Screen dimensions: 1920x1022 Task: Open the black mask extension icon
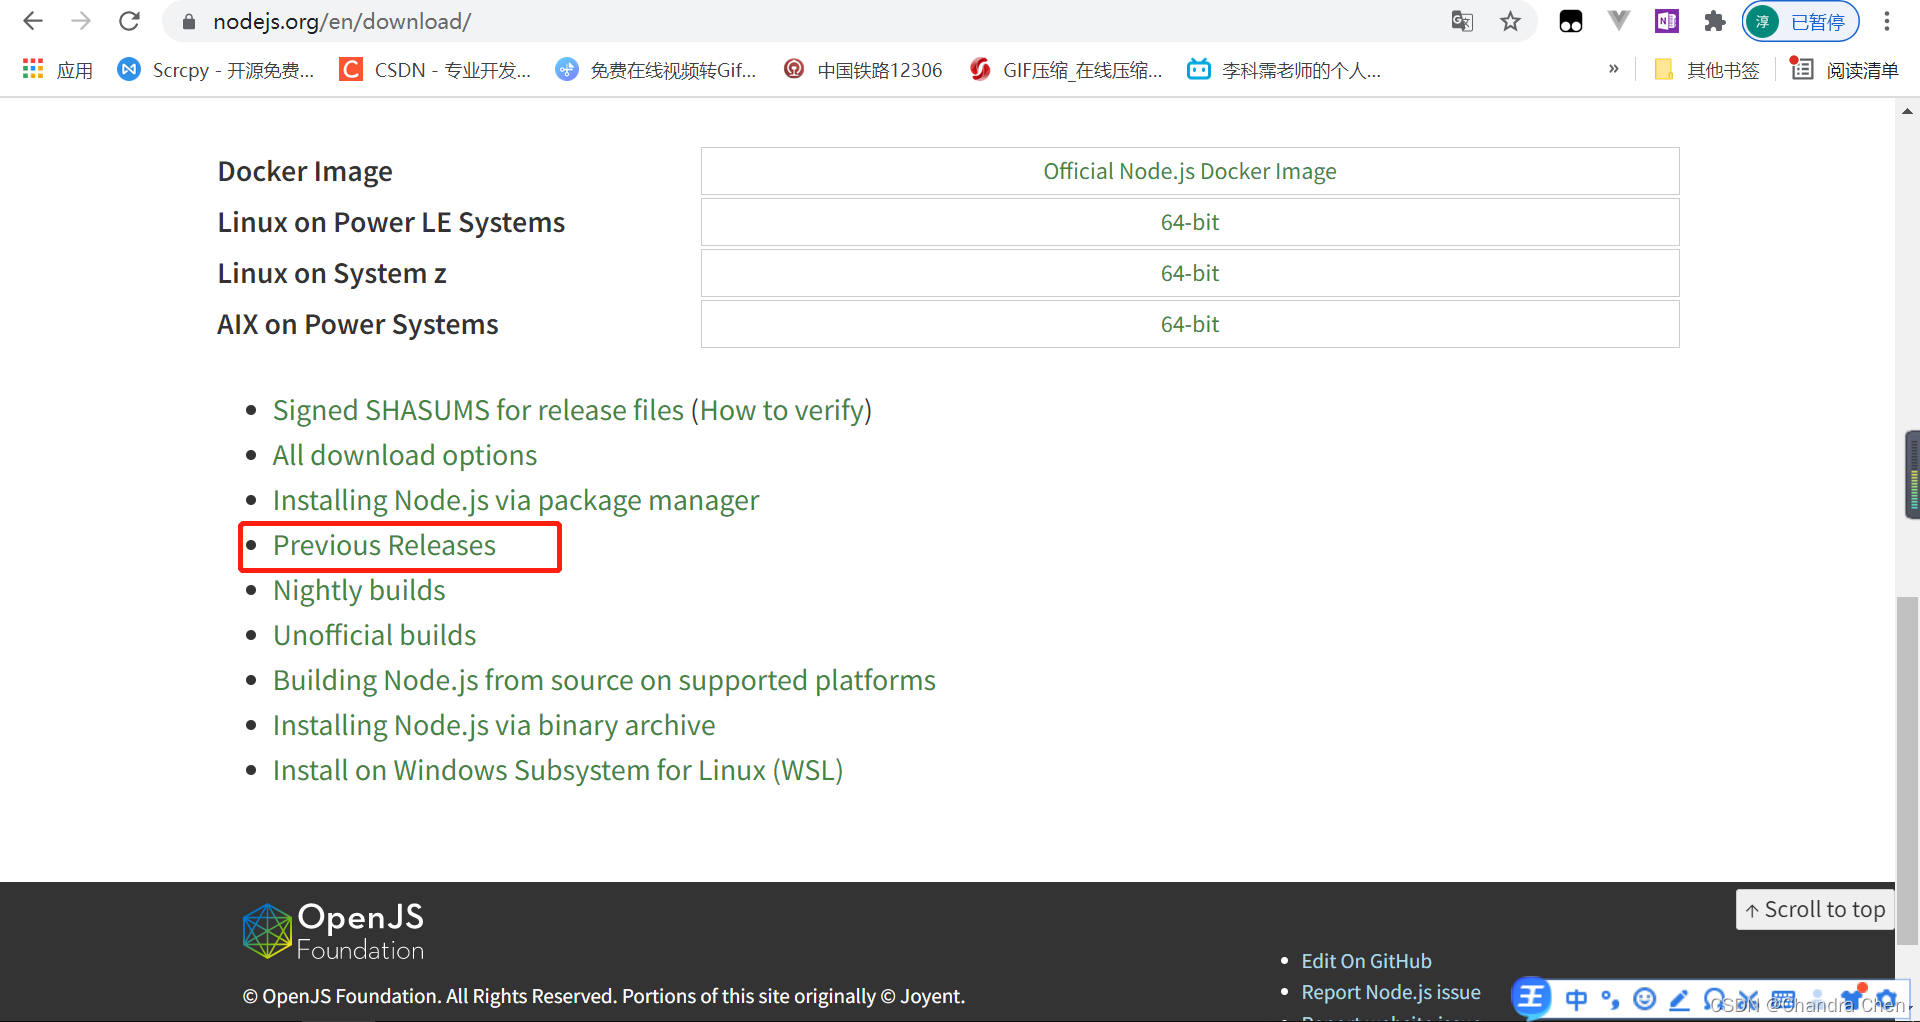(1570, 21)
